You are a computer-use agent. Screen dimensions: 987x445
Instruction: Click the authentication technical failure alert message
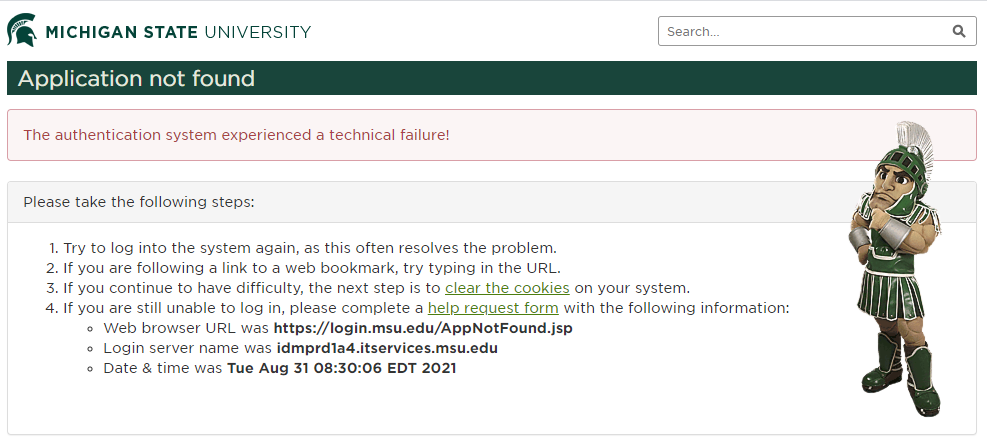coord(237,135)
